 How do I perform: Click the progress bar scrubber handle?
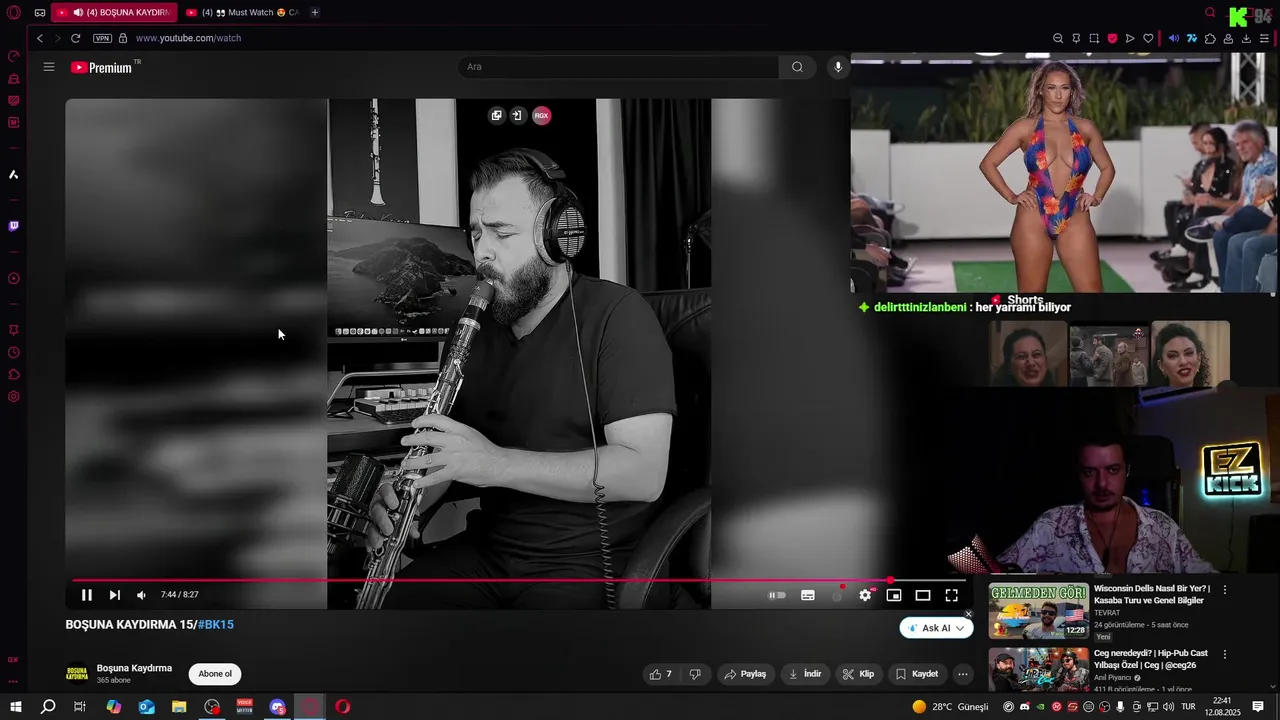click(x=890, y=580)
